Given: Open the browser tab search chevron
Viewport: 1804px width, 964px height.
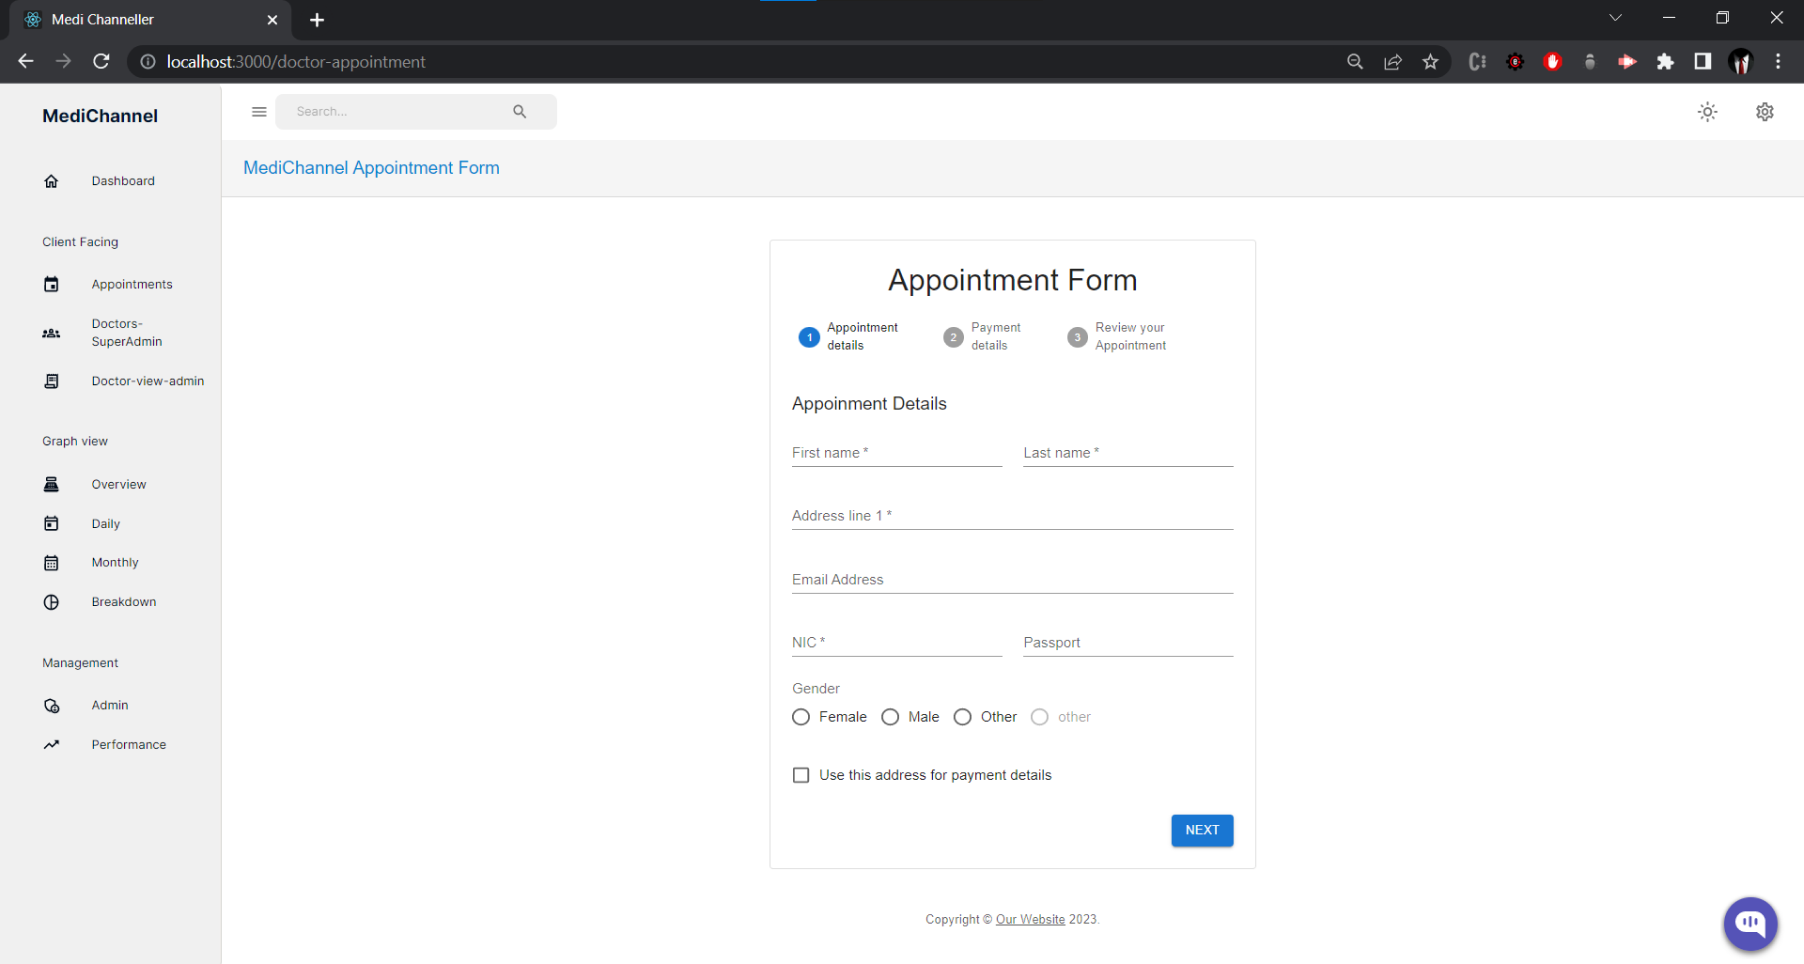Looking at the screenshot, I should click(1615, 17).
